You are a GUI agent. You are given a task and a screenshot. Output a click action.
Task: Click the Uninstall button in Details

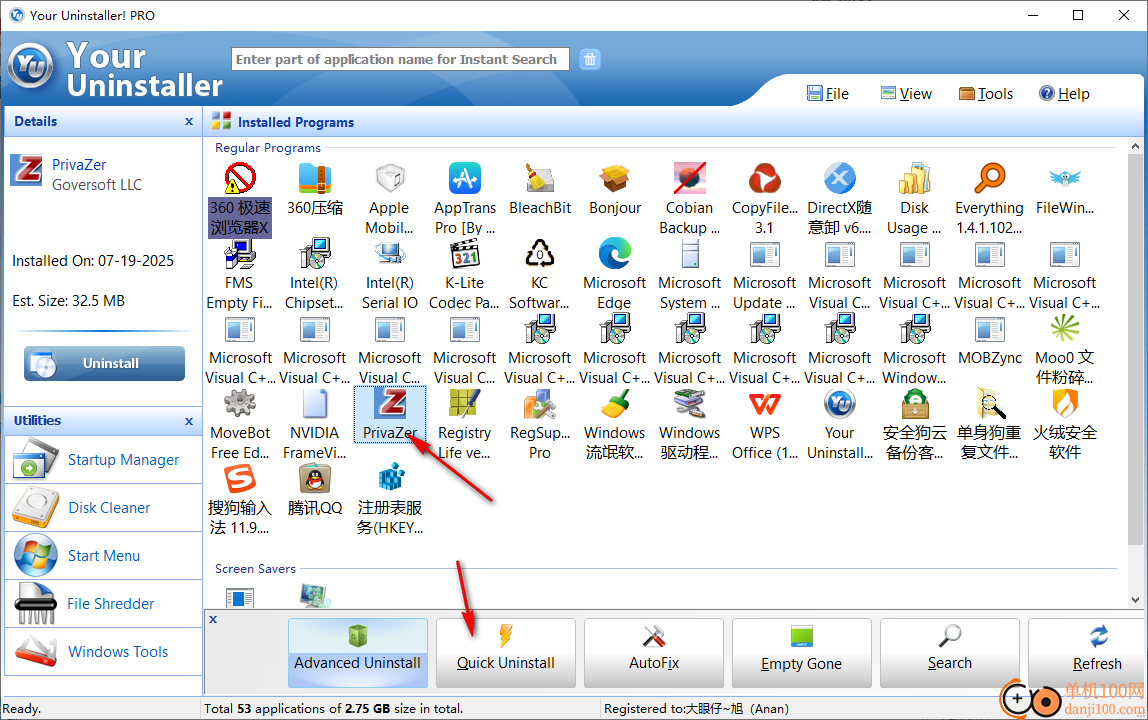[104, 363]
